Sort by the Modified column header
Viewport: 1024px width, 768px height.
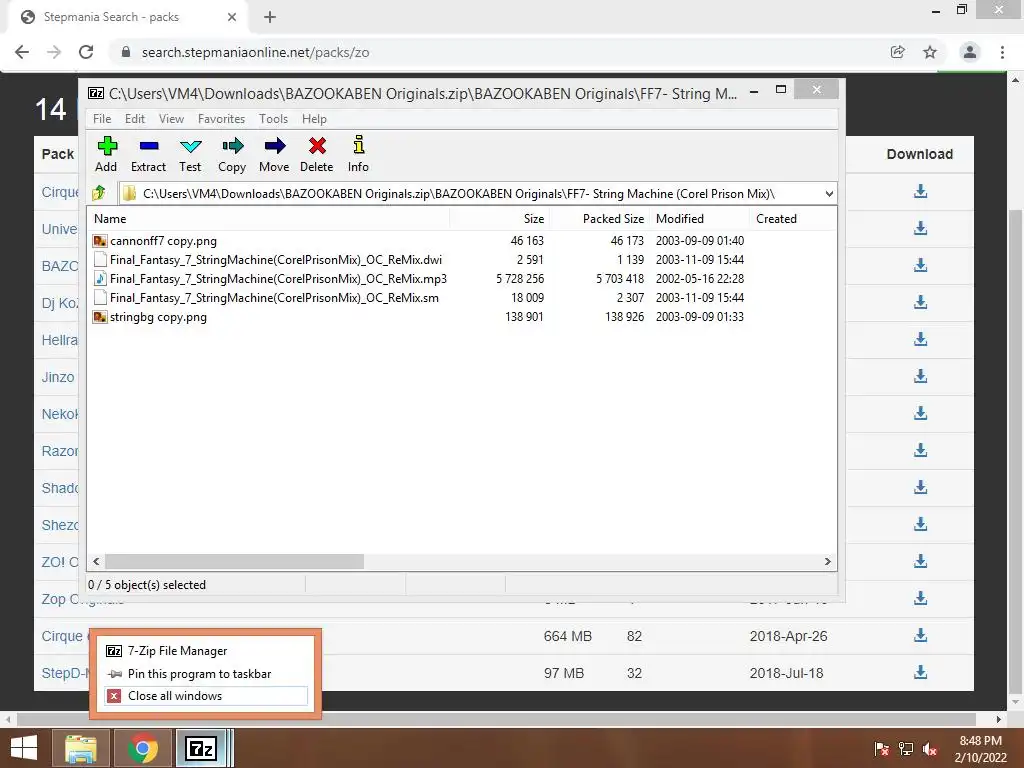pyautogui.click(x=699, y=219)
